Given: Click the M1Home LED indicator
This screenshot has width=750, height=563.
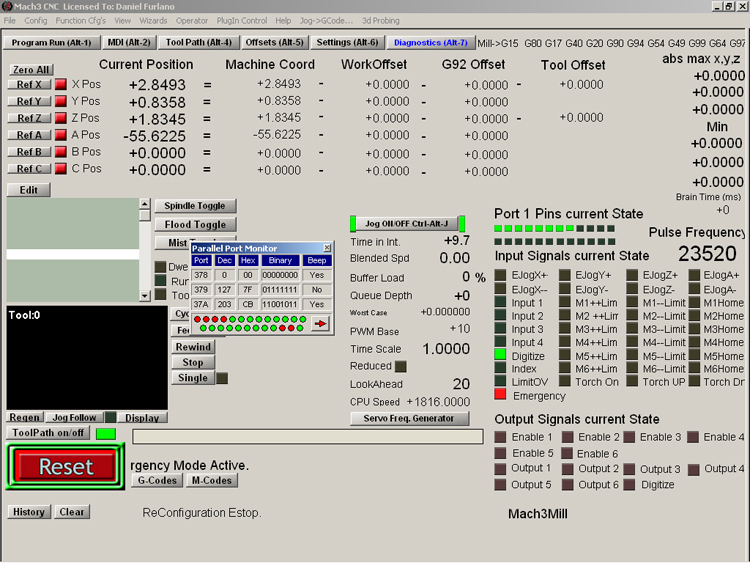Looking at the screenshot, I should (695, 302).
